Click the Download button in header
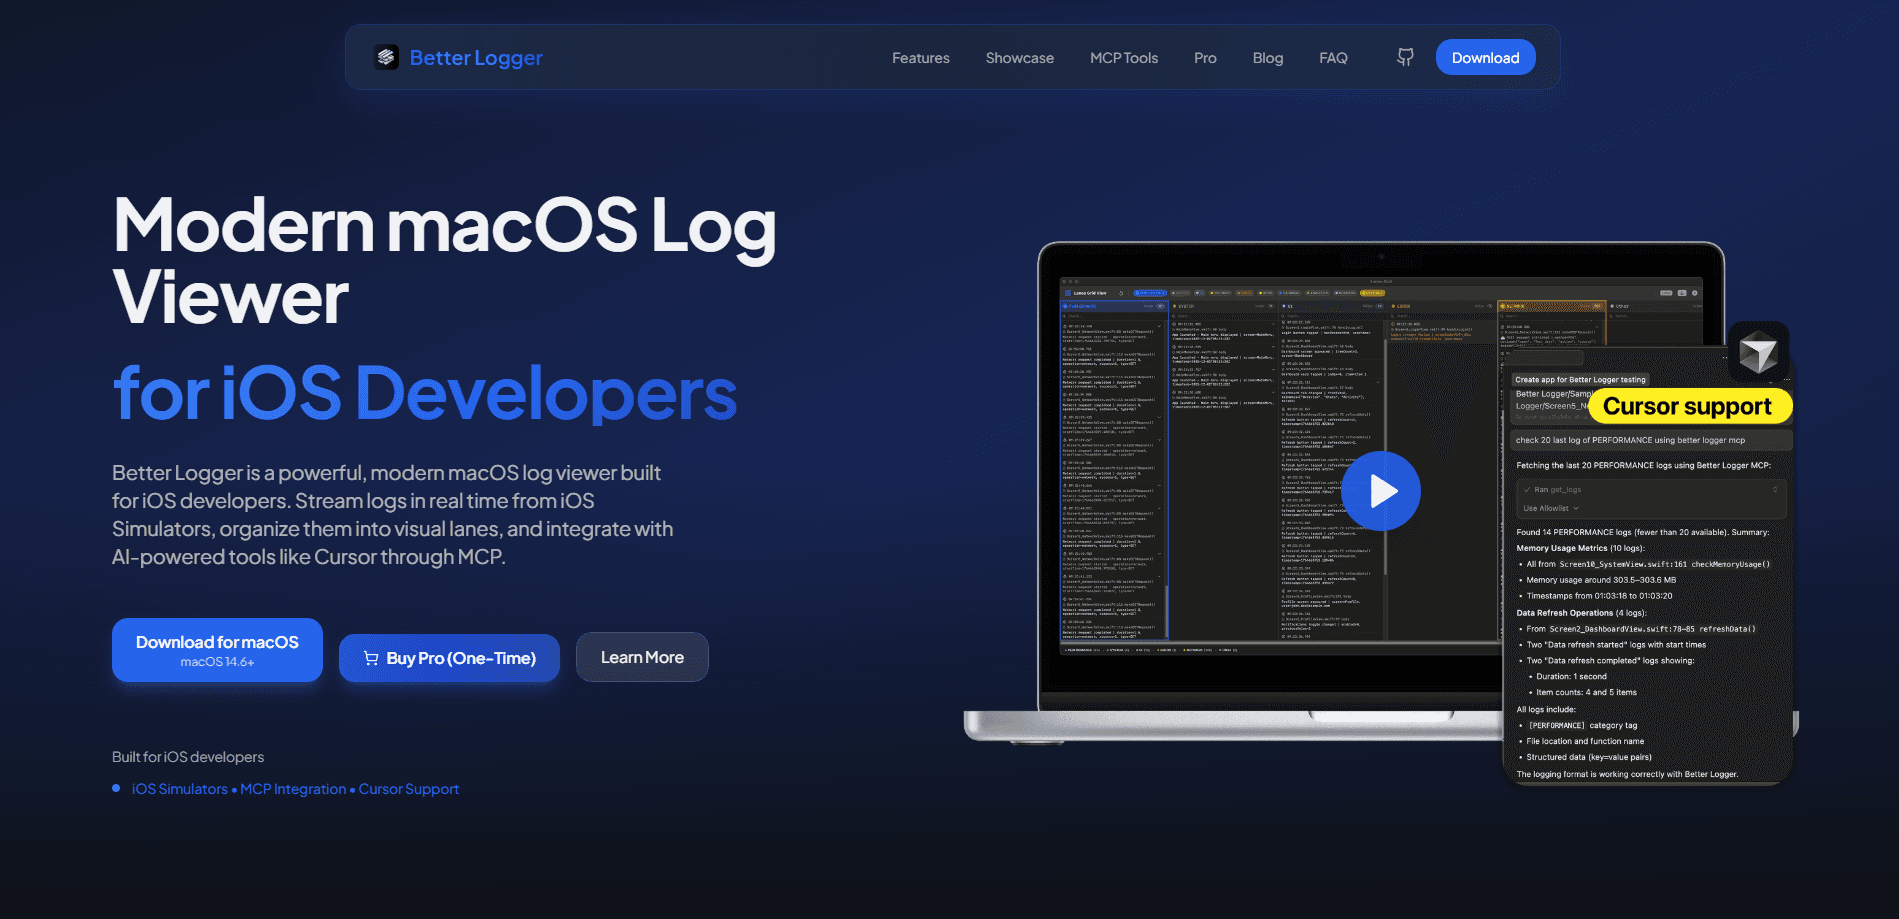 [1485, 57]
